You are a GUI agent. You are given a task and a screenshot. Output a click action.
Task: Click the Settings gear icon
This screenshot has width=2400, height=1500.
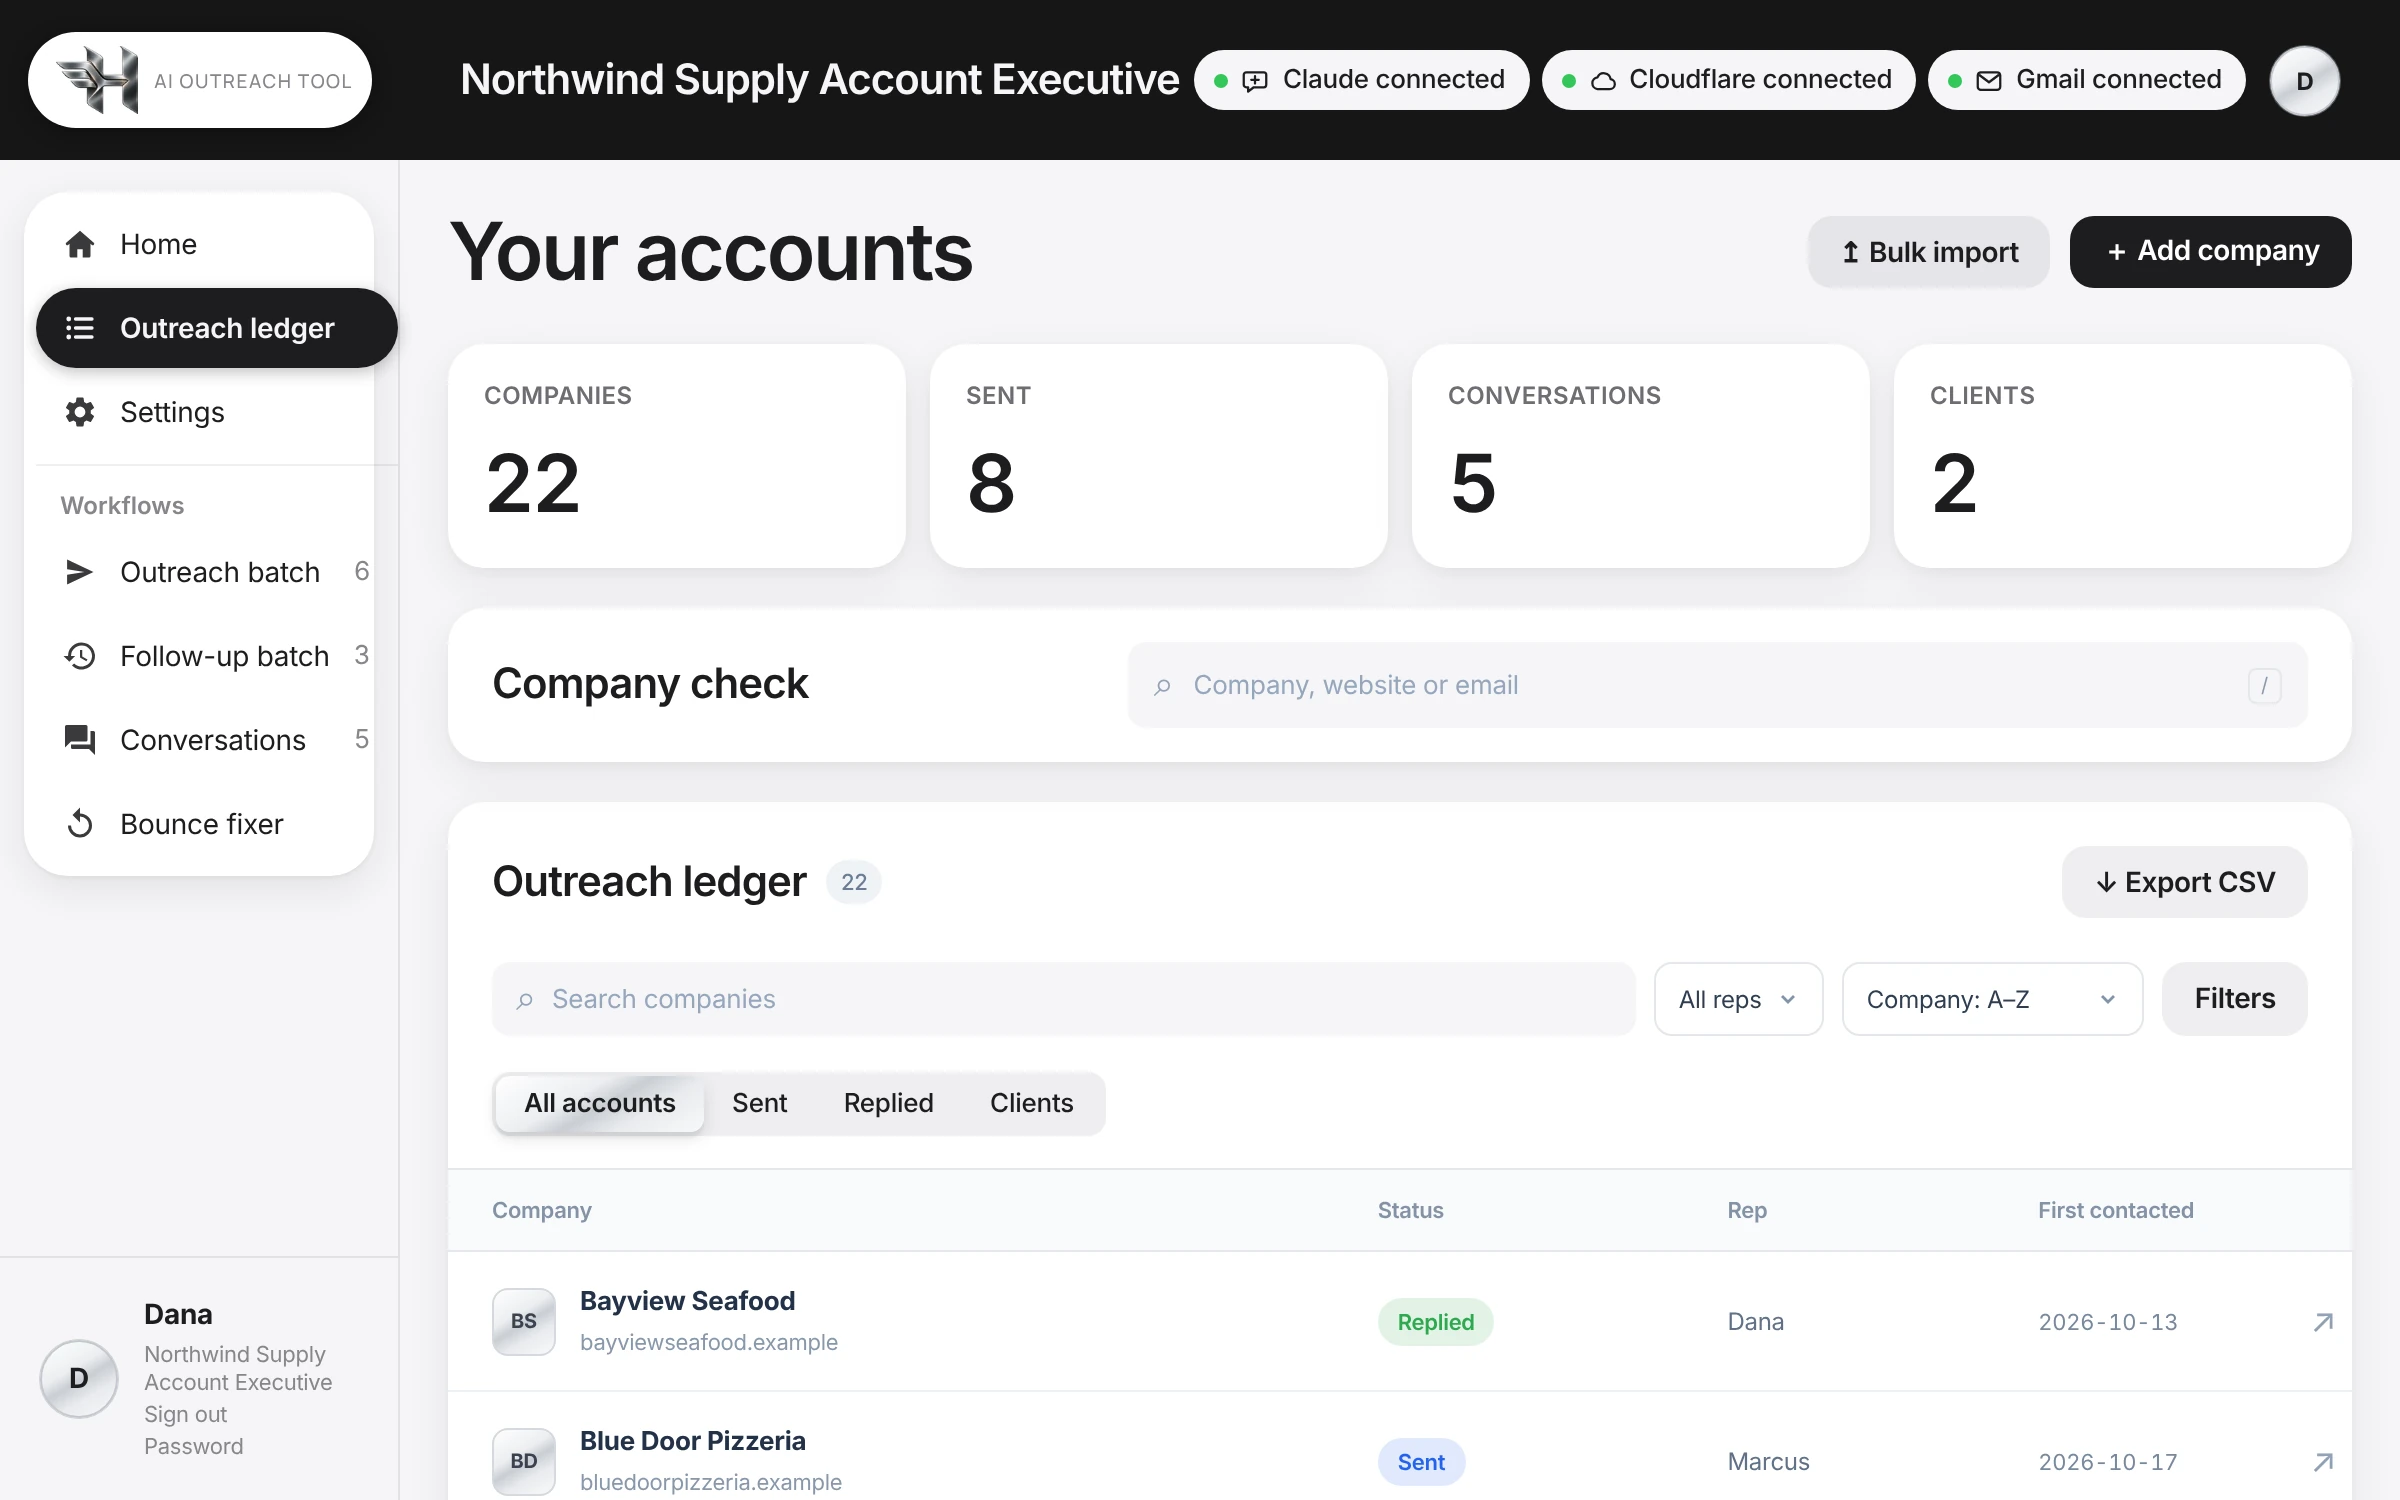[x=80, y=412]
